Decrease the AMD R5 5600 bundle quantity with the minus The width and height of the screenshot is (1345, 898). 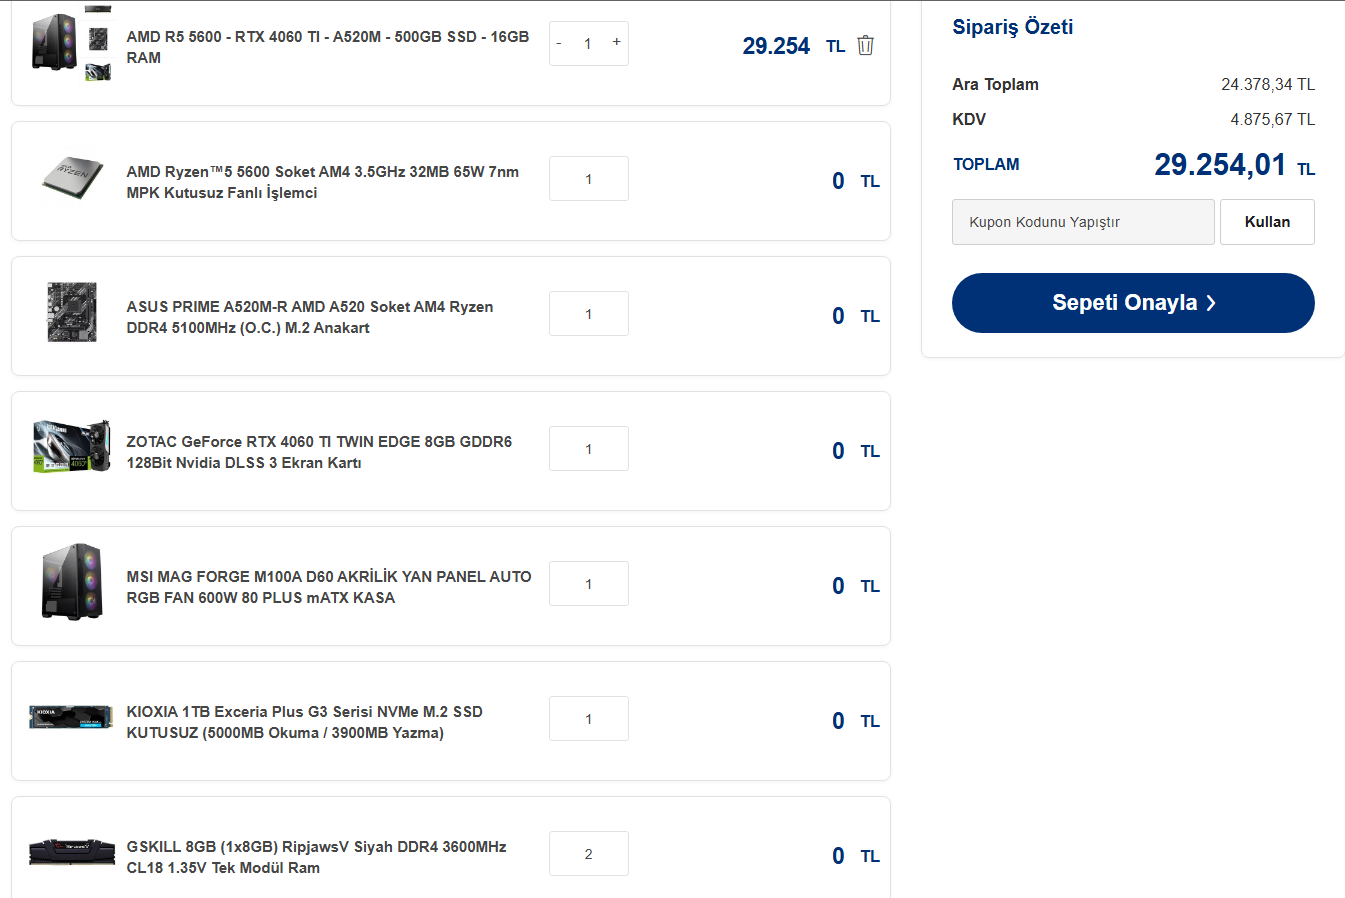tap(559, 43)
